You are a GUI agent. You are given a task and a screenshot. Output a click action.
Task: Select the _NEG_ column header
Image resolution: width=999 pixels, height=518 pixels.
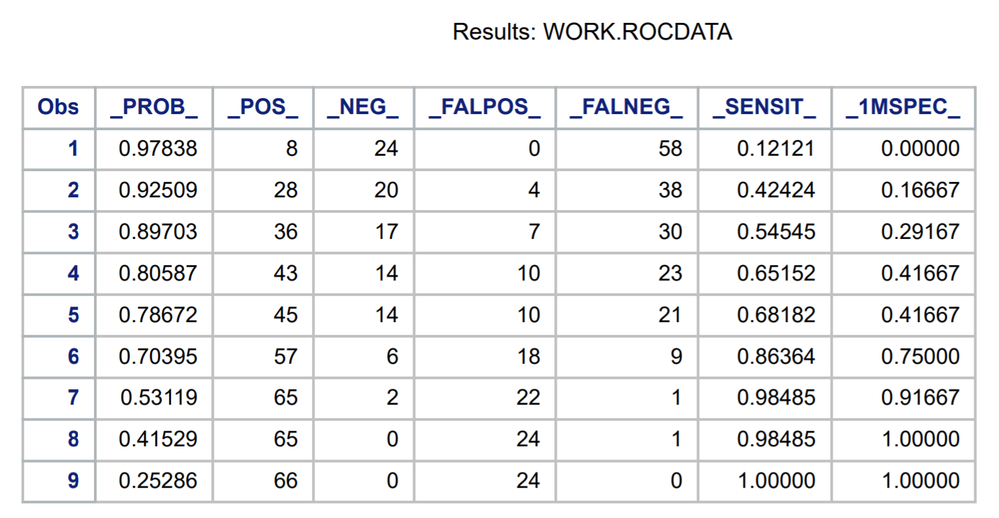[x=363, y=108]
